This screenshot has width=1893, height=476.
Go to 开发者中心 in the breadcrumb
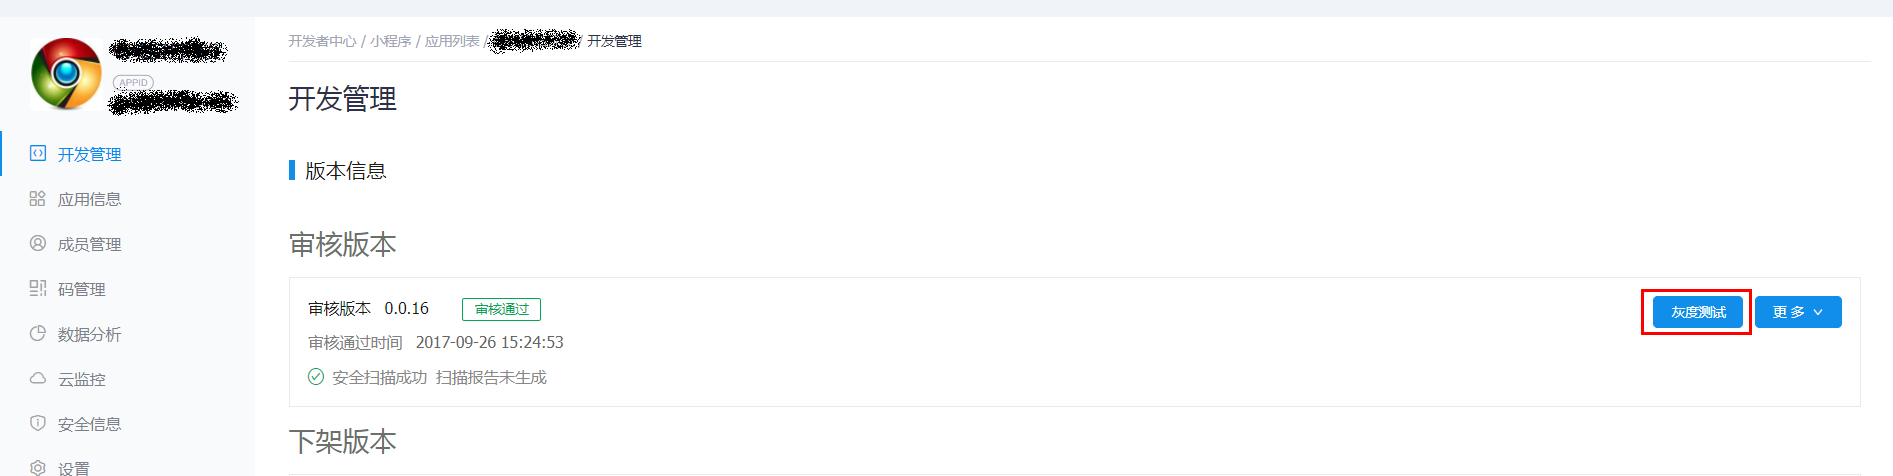click(x=322, y=41)
